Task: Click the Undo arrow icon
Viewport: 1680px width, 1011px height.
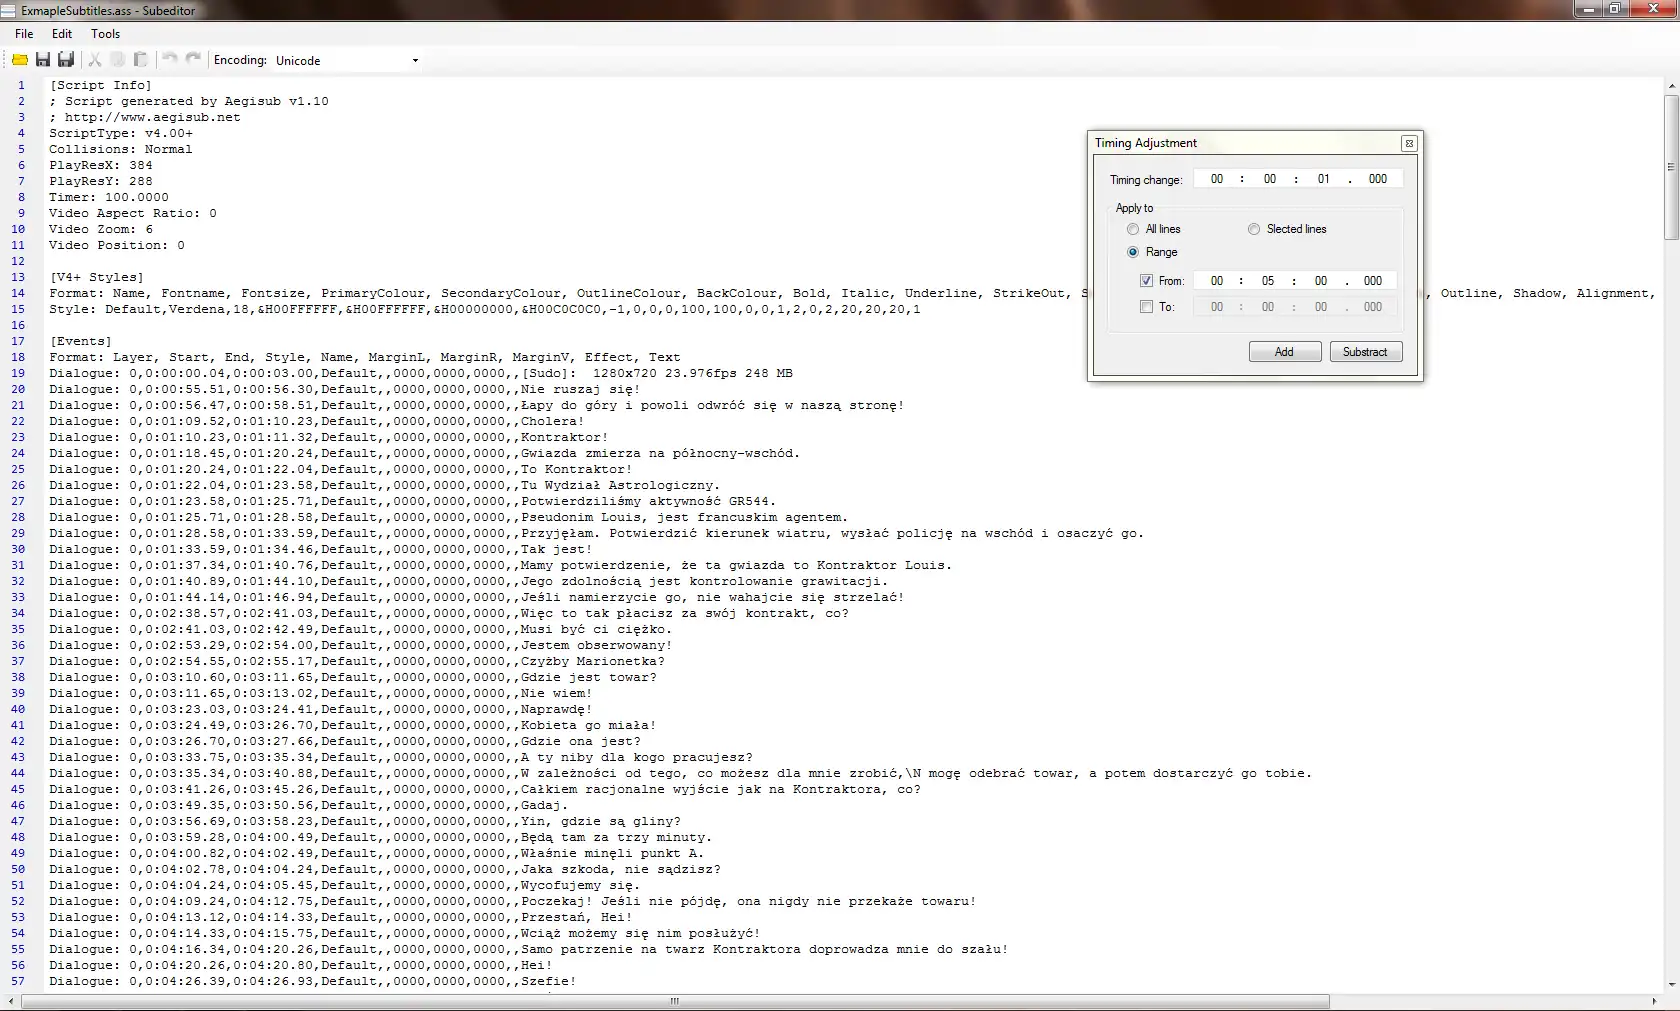Action: 170,59
